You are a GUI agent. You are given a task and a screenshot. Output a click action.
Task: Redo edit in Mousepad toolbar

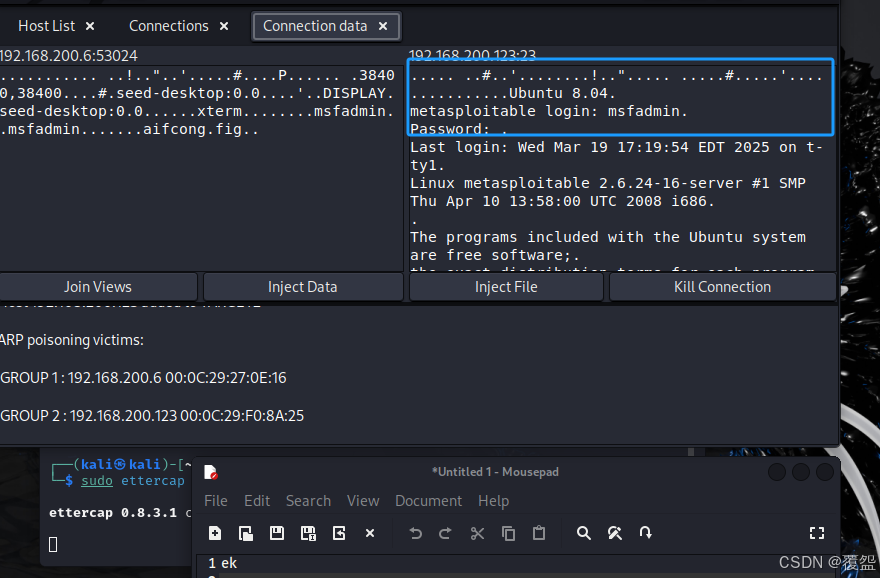pos(446,533)
